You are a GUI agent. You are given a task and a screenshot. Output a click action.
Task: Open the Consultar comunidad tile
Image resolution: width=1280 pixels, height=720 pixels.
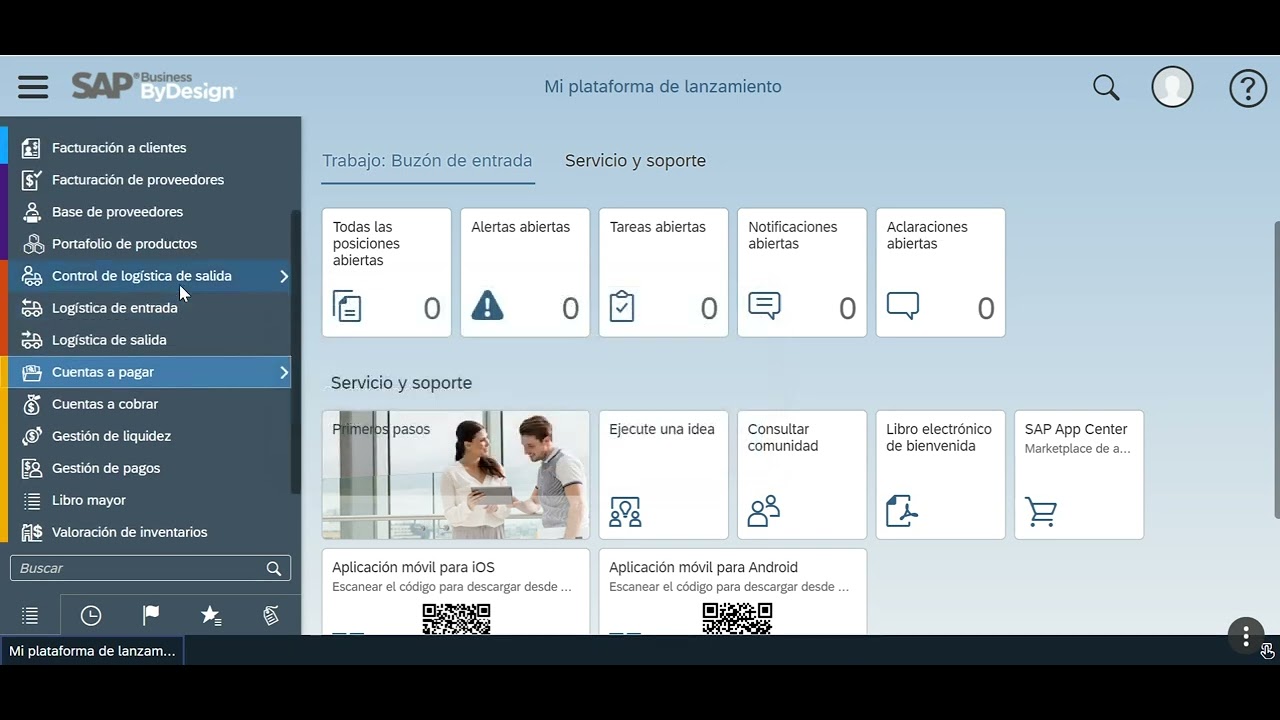[x=802, y=475]
